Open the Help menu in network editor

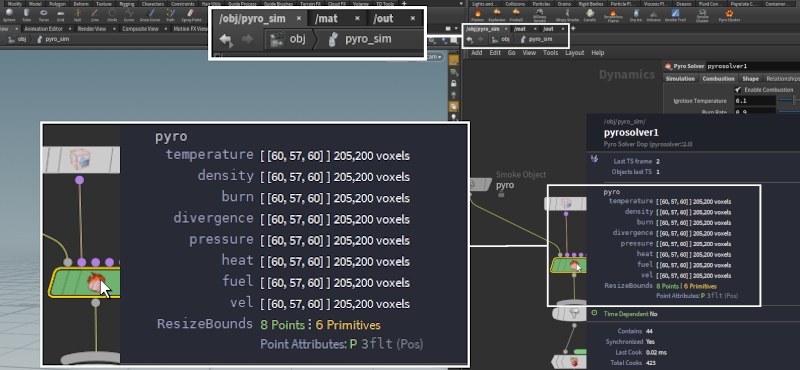click(597, 53)
